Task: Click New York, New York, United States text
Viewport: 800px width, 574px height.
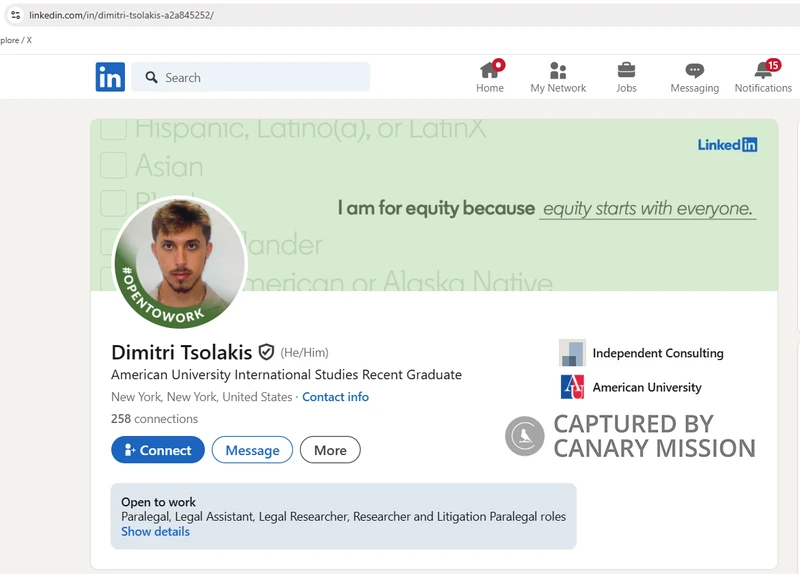Action: pos(202,397)
